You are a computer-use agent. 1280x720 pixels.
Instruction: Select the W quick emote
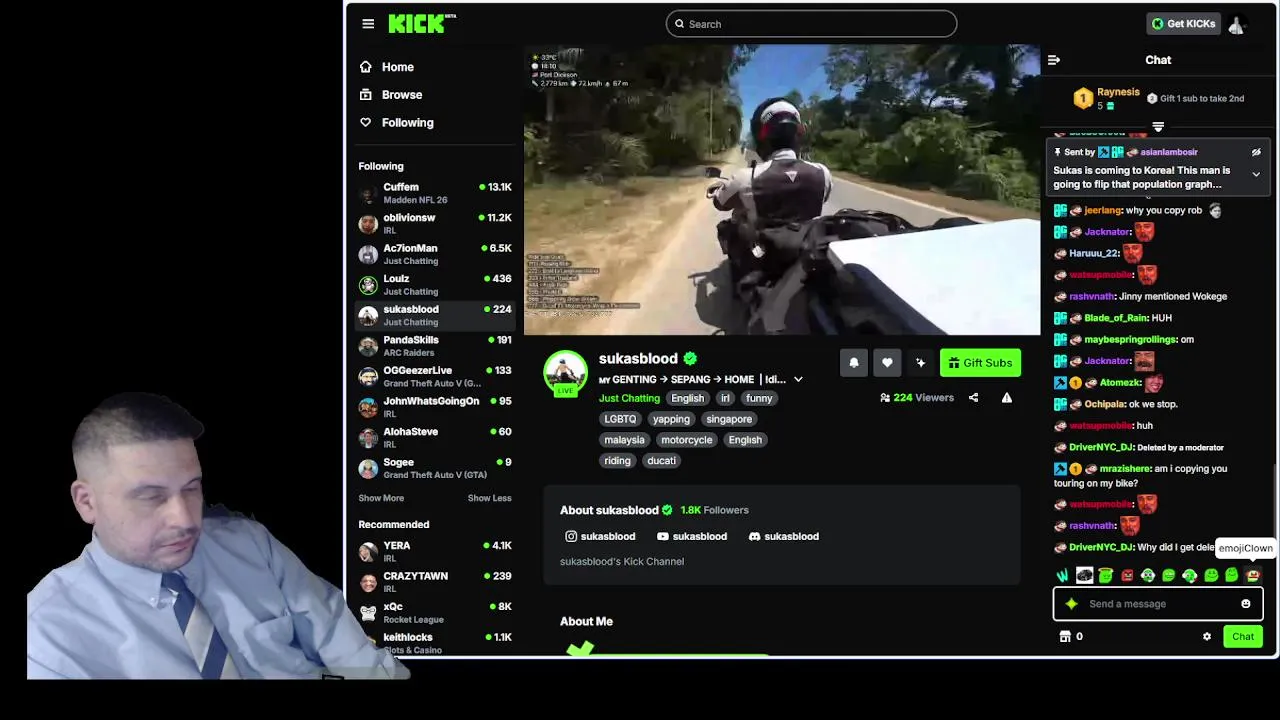point(1063,576)
